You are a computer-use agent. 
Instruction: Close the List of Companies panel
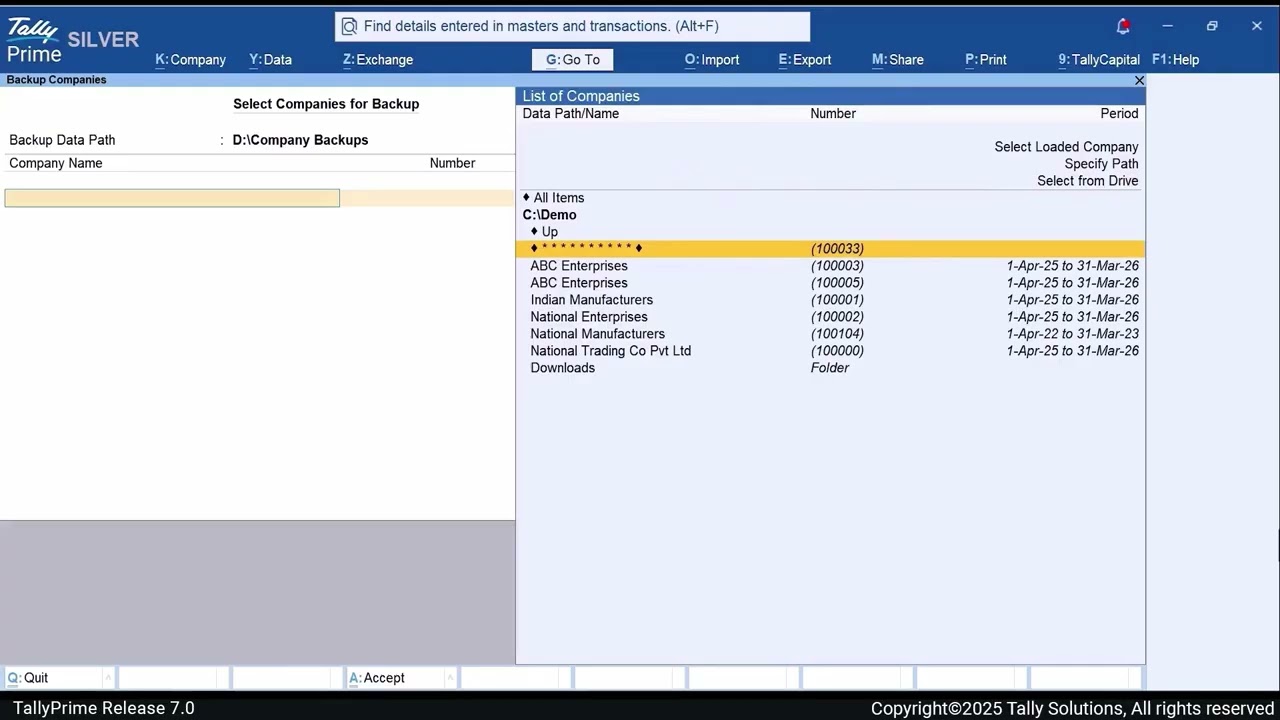click(x=1139, y=80)
